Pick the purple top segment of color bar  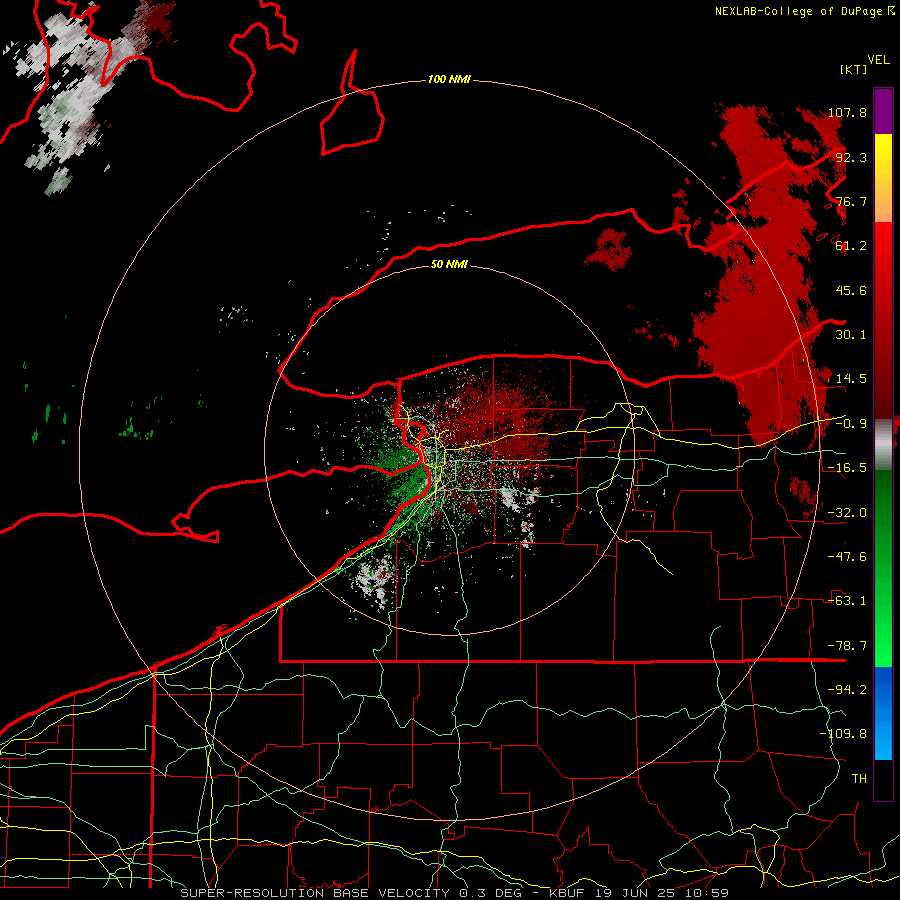[x=883, y=112]
